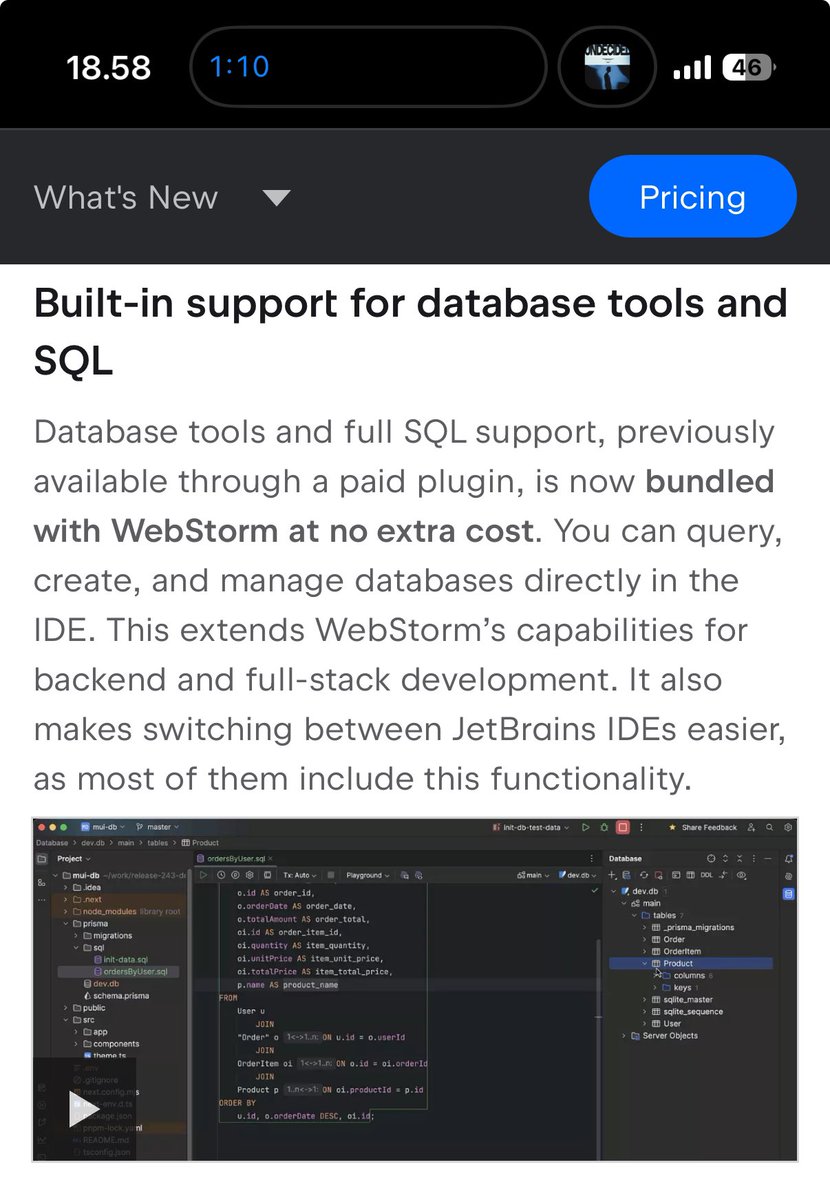Tap the 18.58 clock in status bar
Image resolution: width=830 pixels, height=1200 pixels.
click(108, 67)
